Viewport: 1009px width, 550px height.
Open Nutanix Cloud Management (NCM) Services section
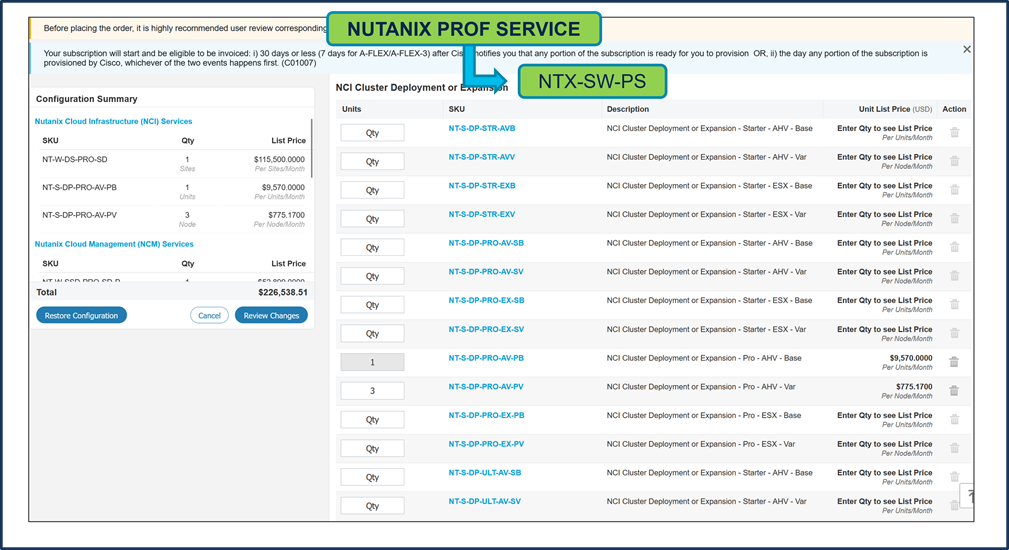[x=114, y=244]
